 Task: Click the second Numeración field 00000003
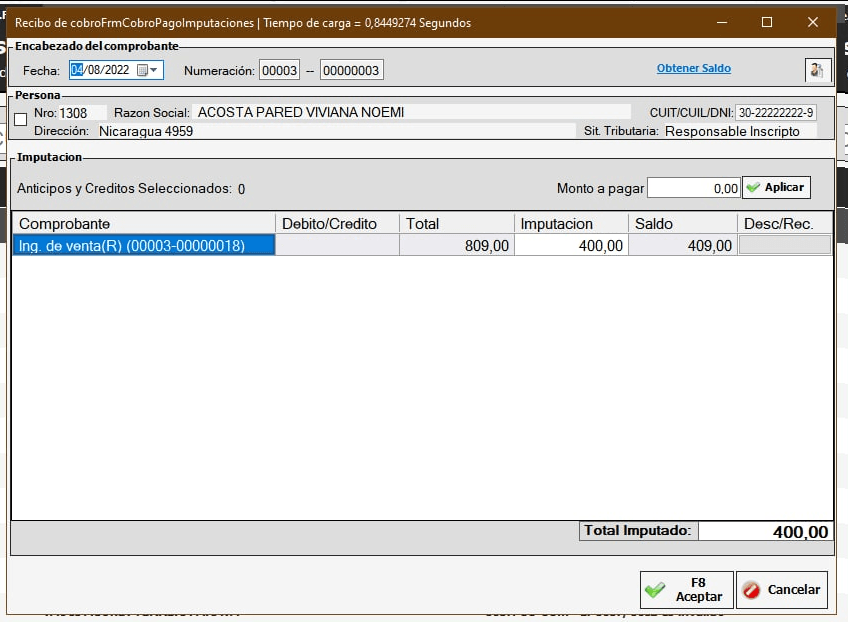[350, 70]
